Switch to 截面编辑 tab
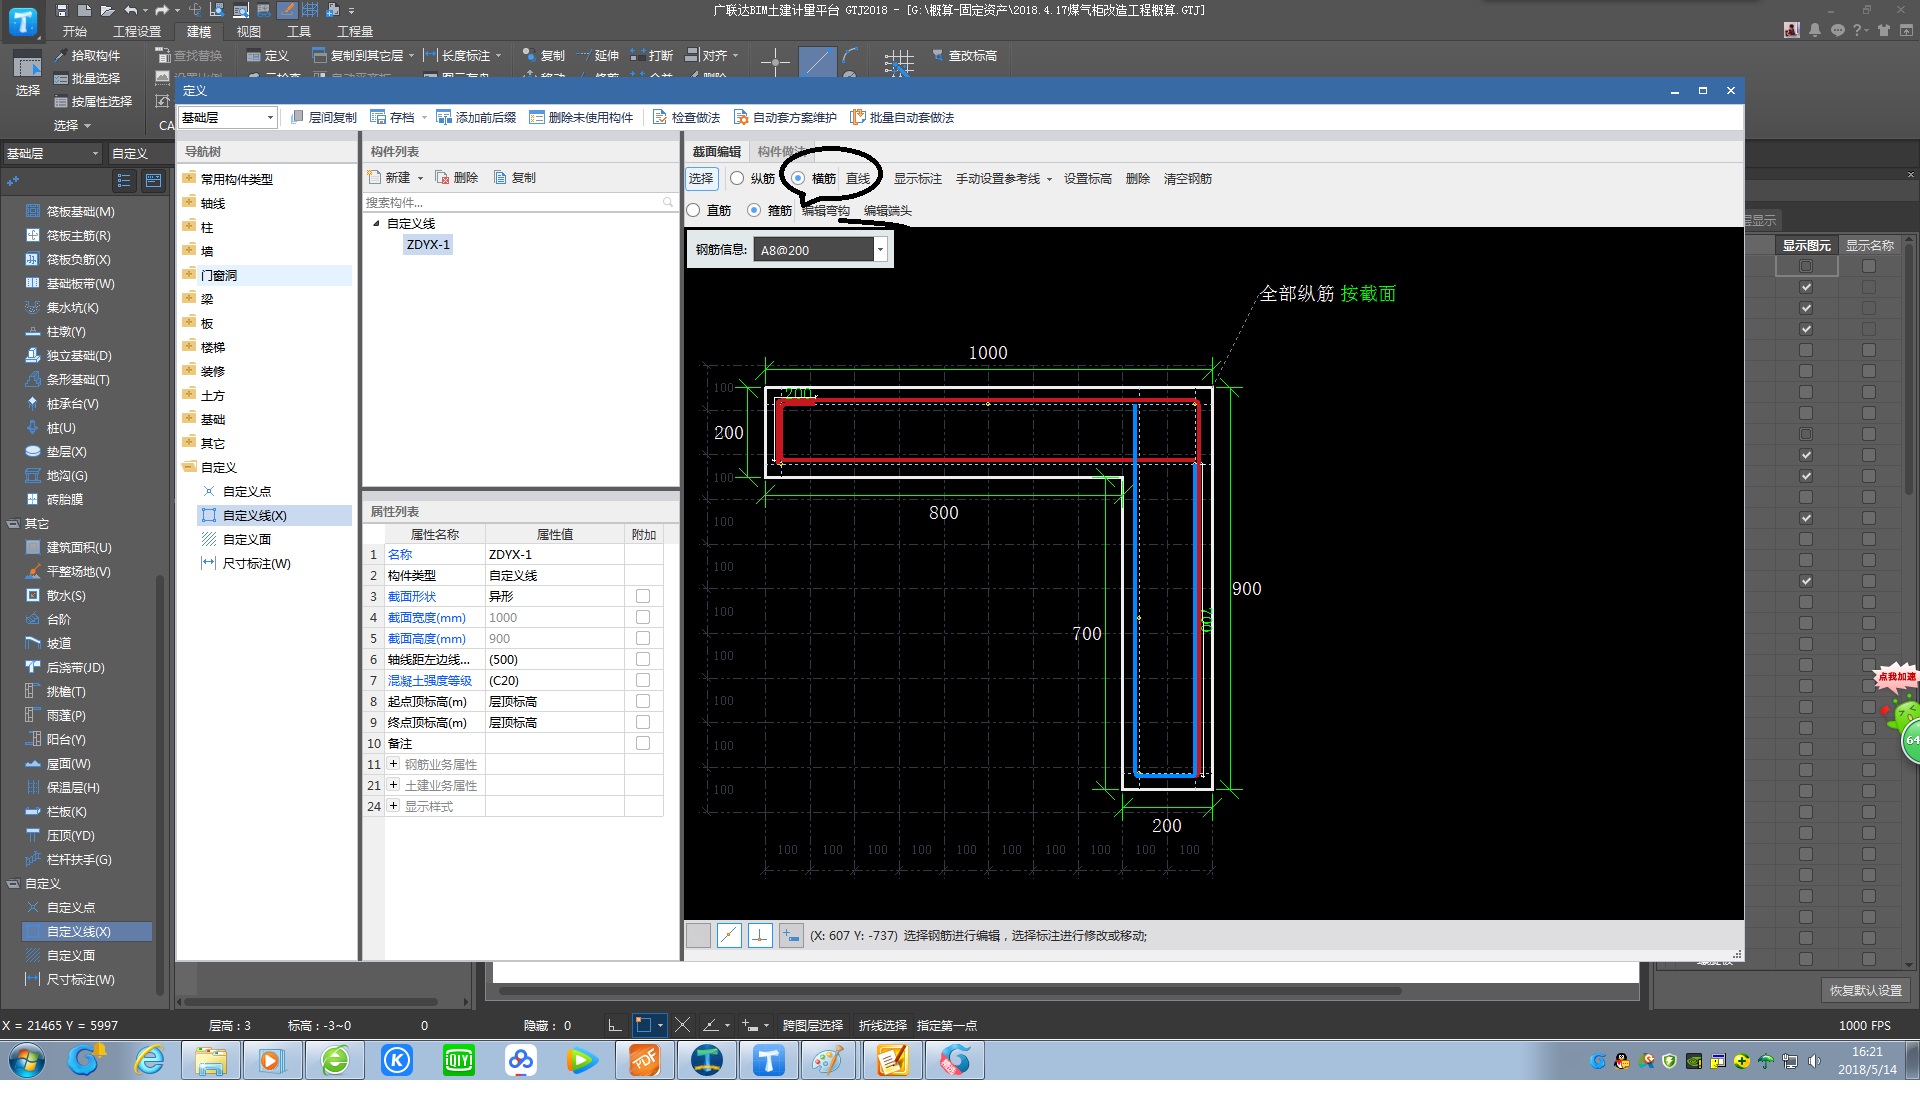This screenshot has width=1920, height=1096. [x=717, y=152]
